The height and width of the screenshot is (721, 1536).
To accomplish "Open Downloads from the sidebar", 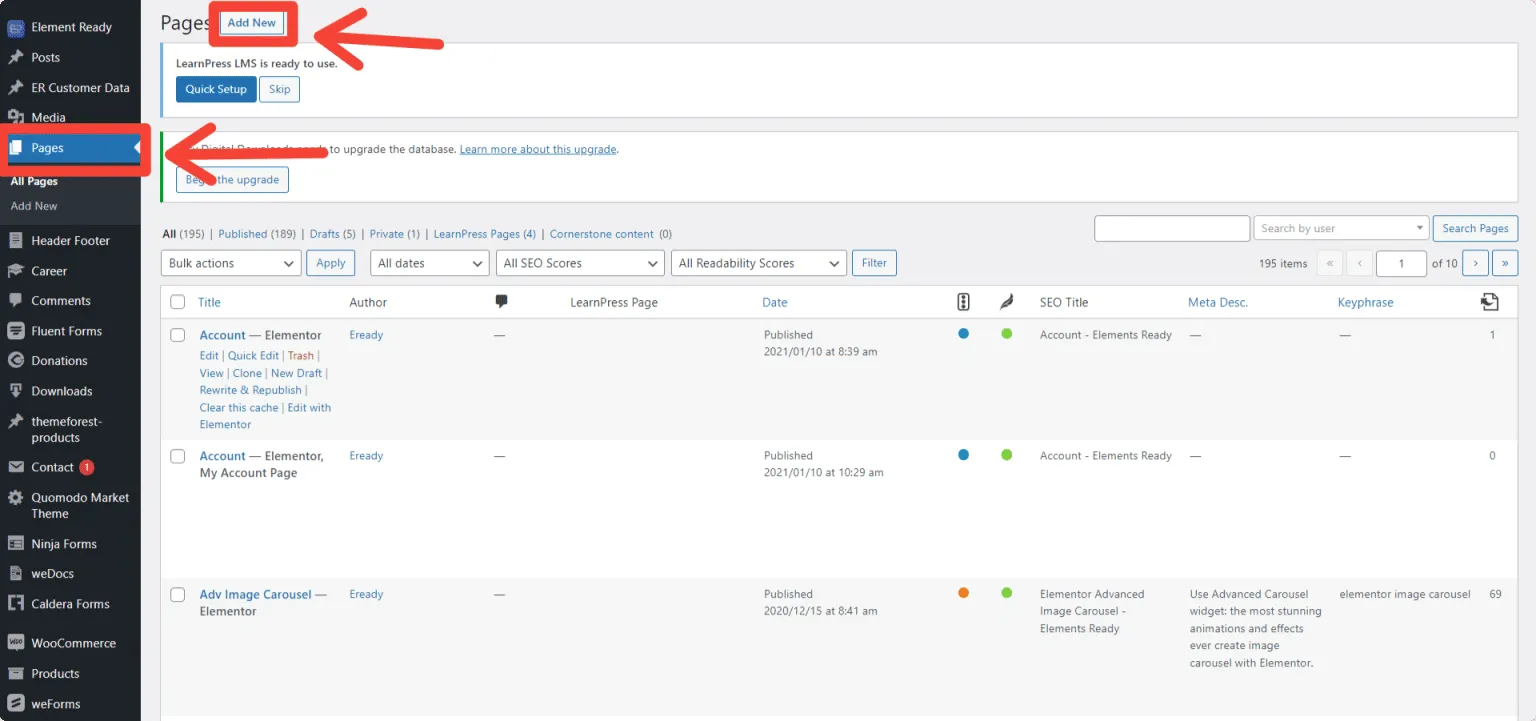I will coord(61,390).
